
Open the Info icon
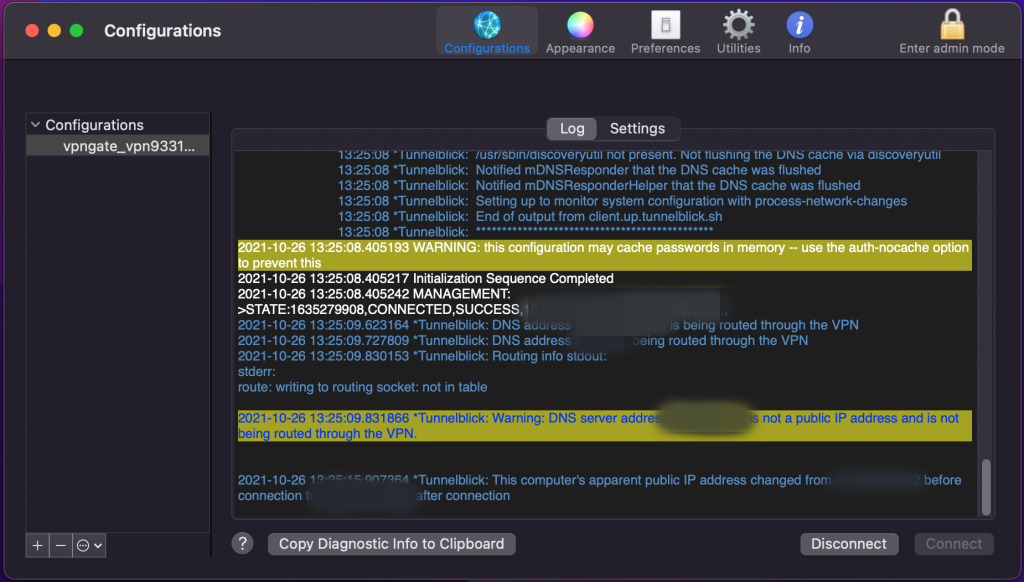point(799,31)
